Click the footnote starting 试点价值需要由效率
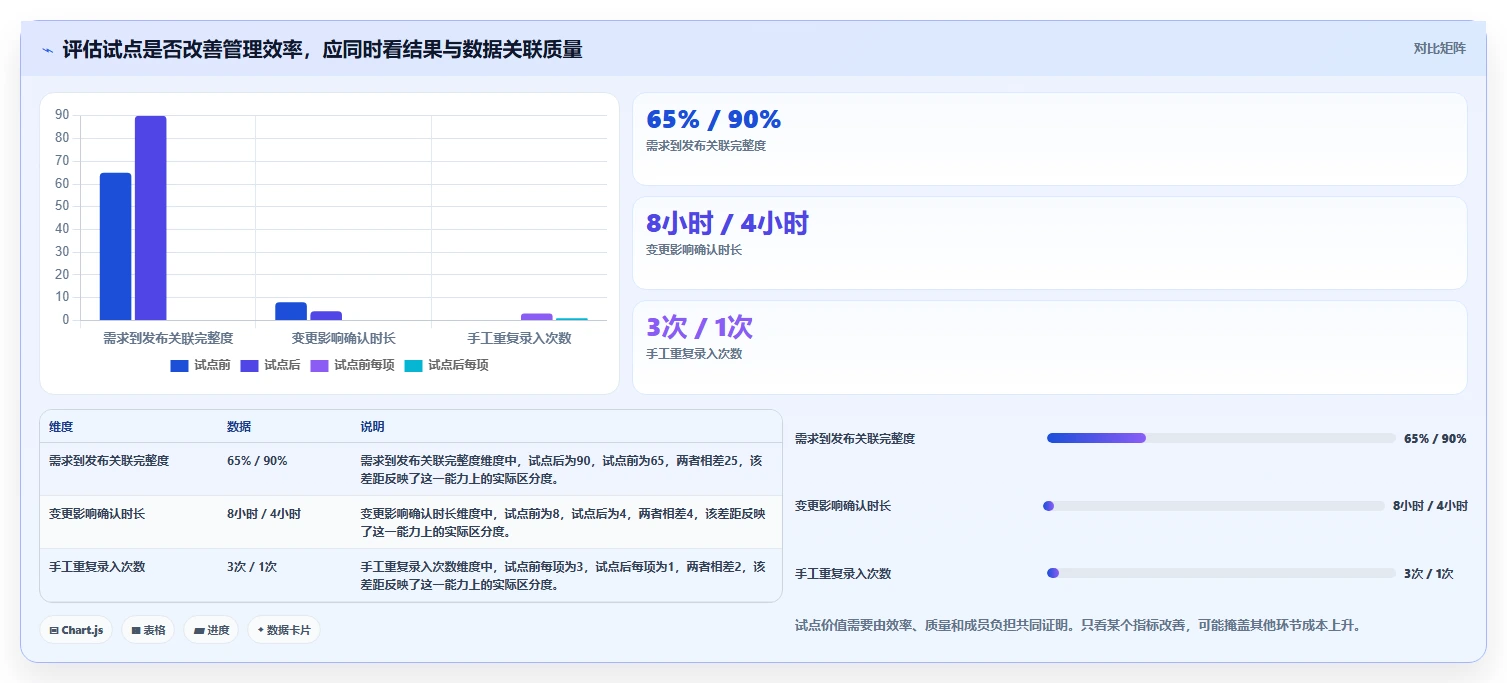The height and width of the screenshot is (683, 1507). (1078, 626)
